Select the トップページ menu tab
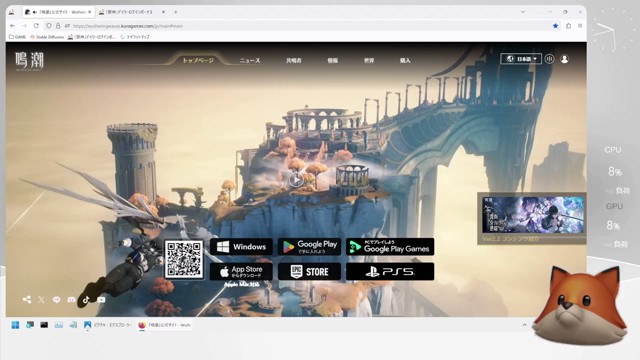This screenshot has height=360, width=640. click(198, 60)
